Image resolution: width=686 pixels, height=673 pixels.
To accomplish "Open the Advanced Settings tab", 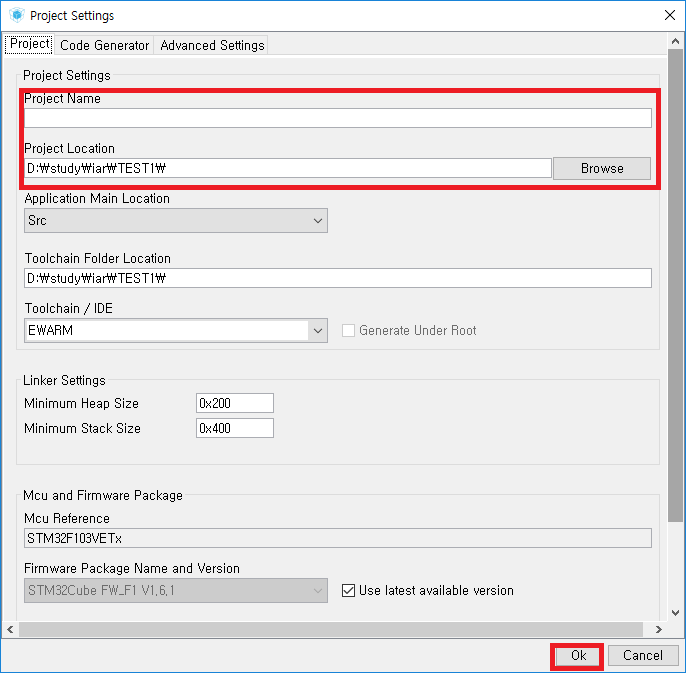I will (212, 45).
